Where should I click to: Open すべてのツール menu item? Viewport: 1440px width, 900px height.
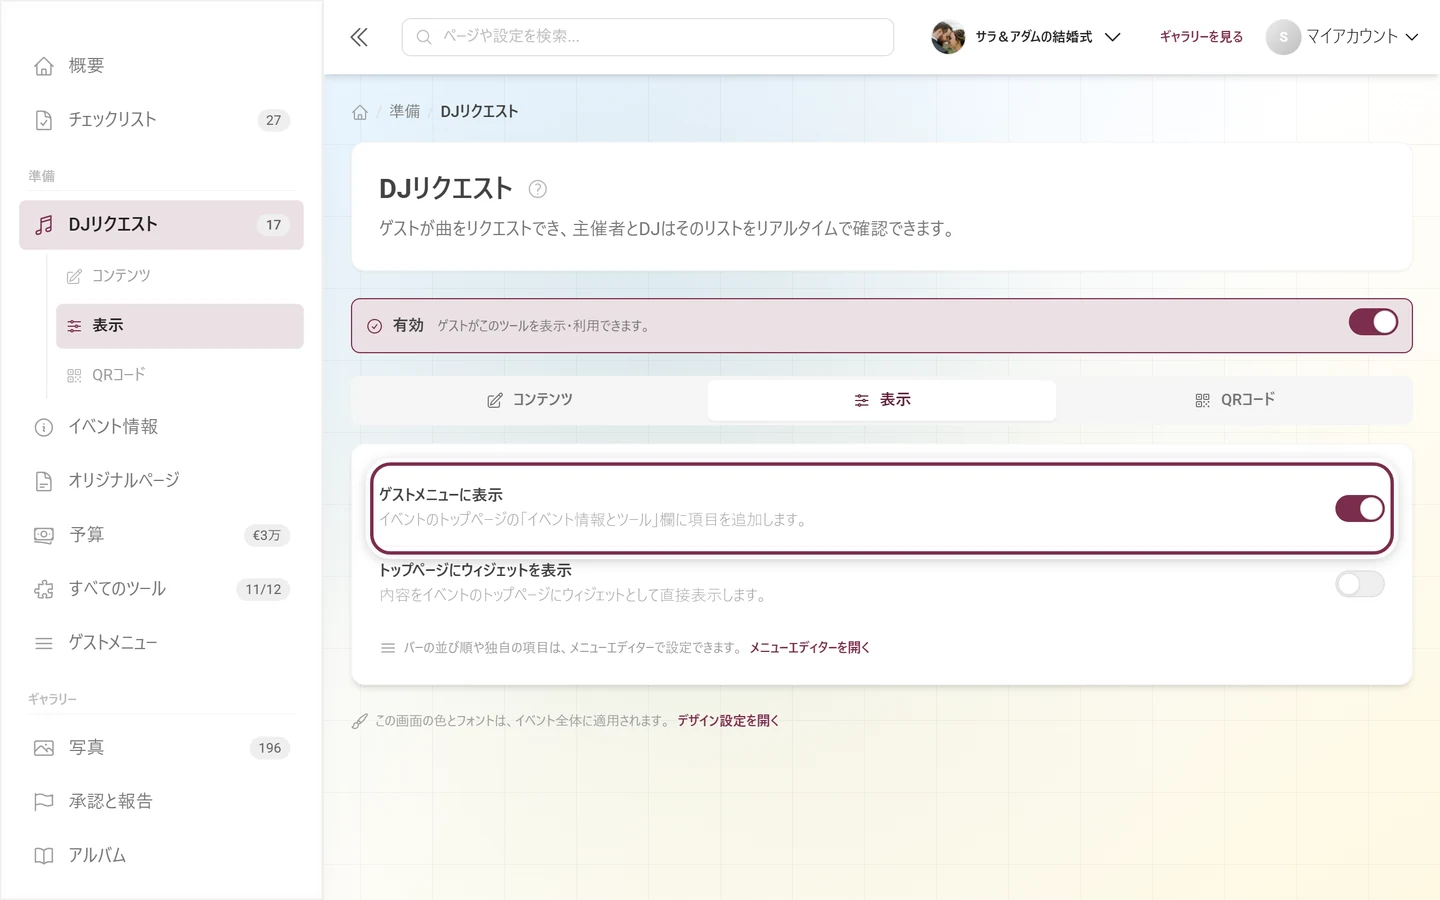click(x=161, y=589)
